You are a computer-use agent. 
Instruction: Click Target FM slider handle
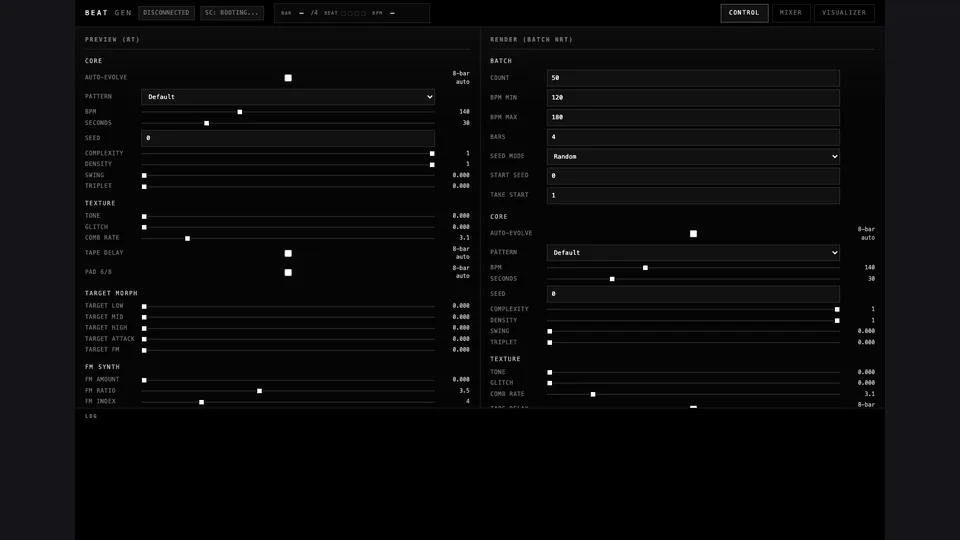pos(144,350)
